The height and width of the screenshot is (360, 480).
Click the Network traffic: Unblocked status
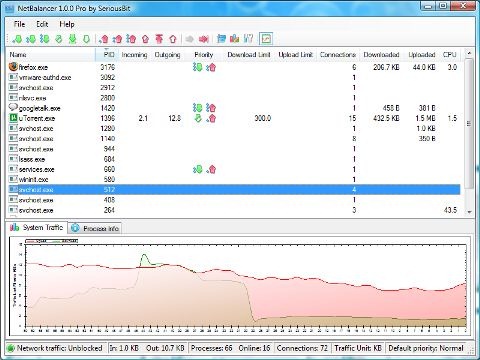coord(56,348)
